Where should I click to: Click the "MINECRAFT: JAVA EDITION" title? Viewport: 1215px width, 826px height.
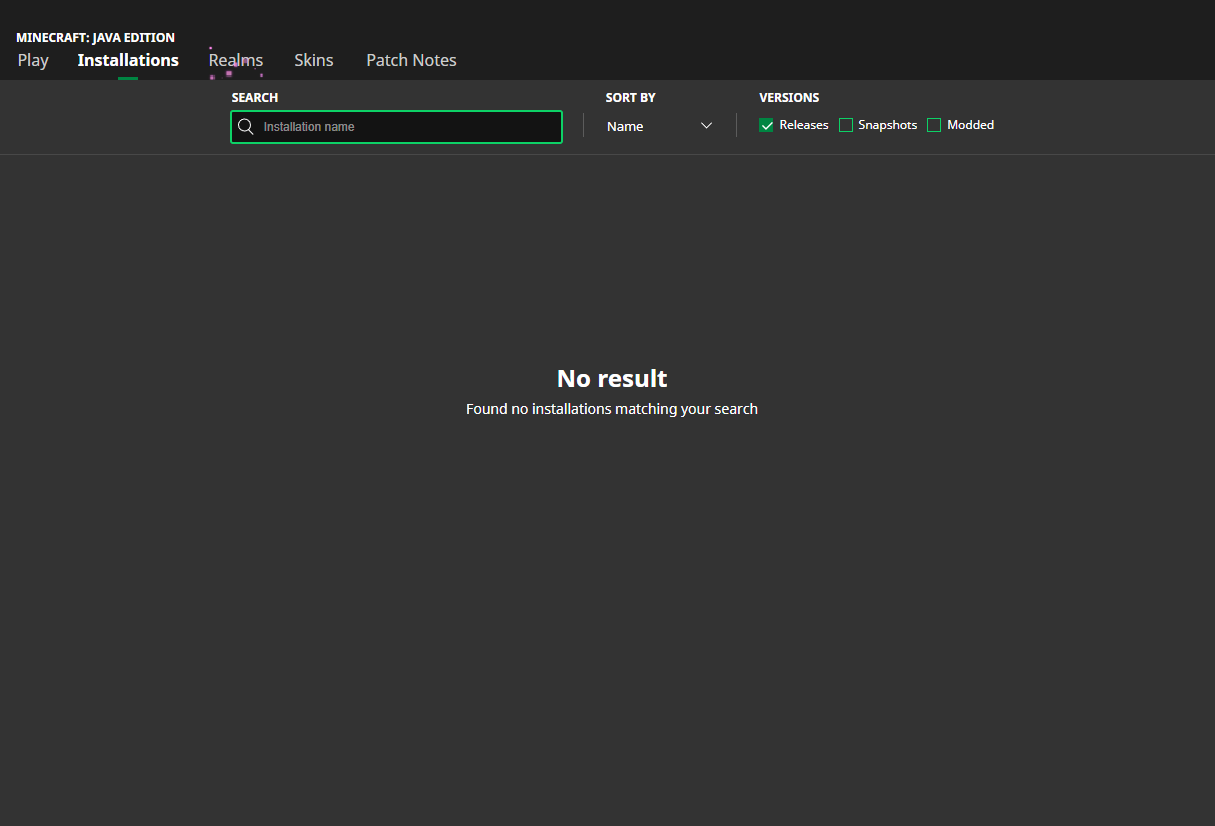point(96,37)
